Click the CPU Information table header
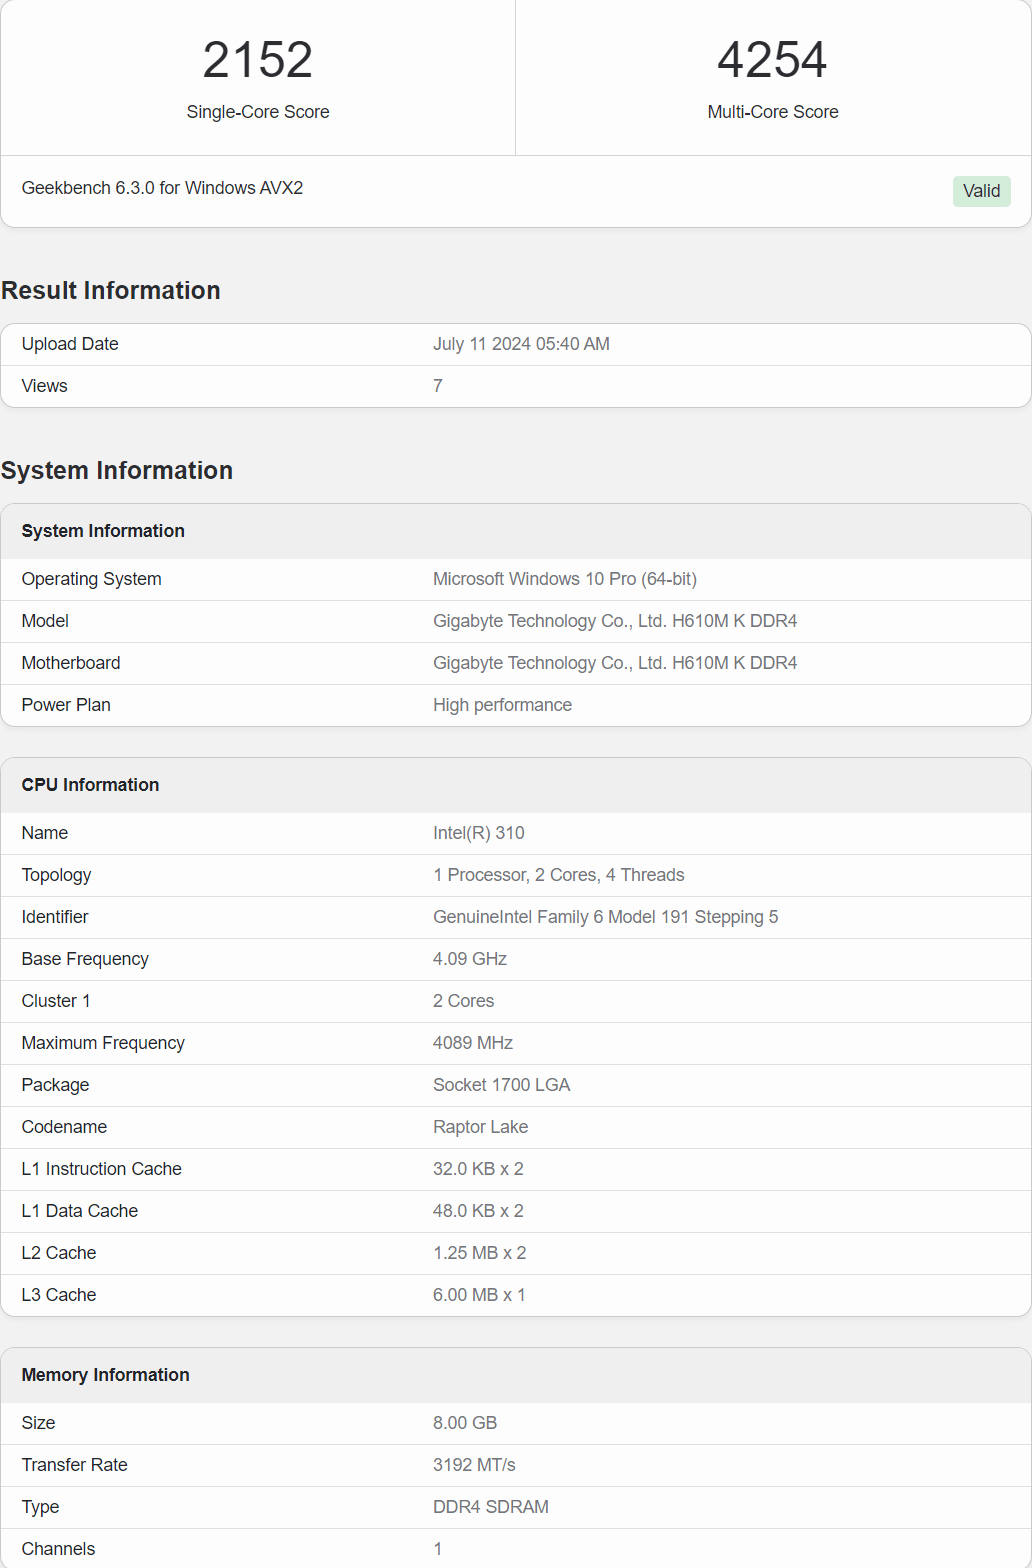Screen dimensions: 1032x1568 click(x=90, y=785)
